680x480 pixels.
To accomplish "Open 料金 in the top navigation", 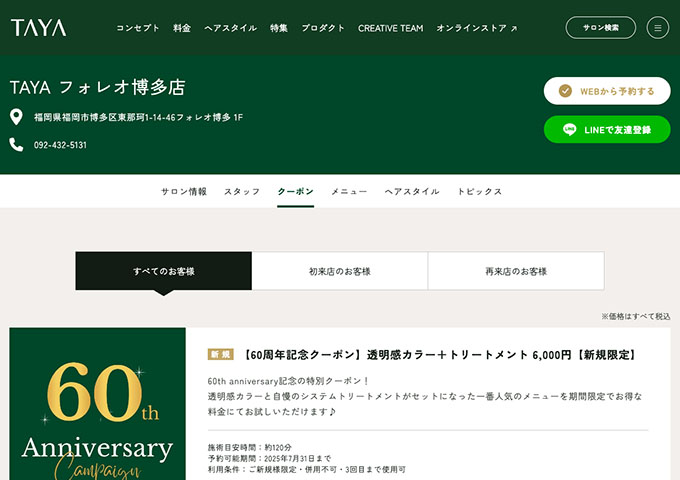I will tap(182, 28).
